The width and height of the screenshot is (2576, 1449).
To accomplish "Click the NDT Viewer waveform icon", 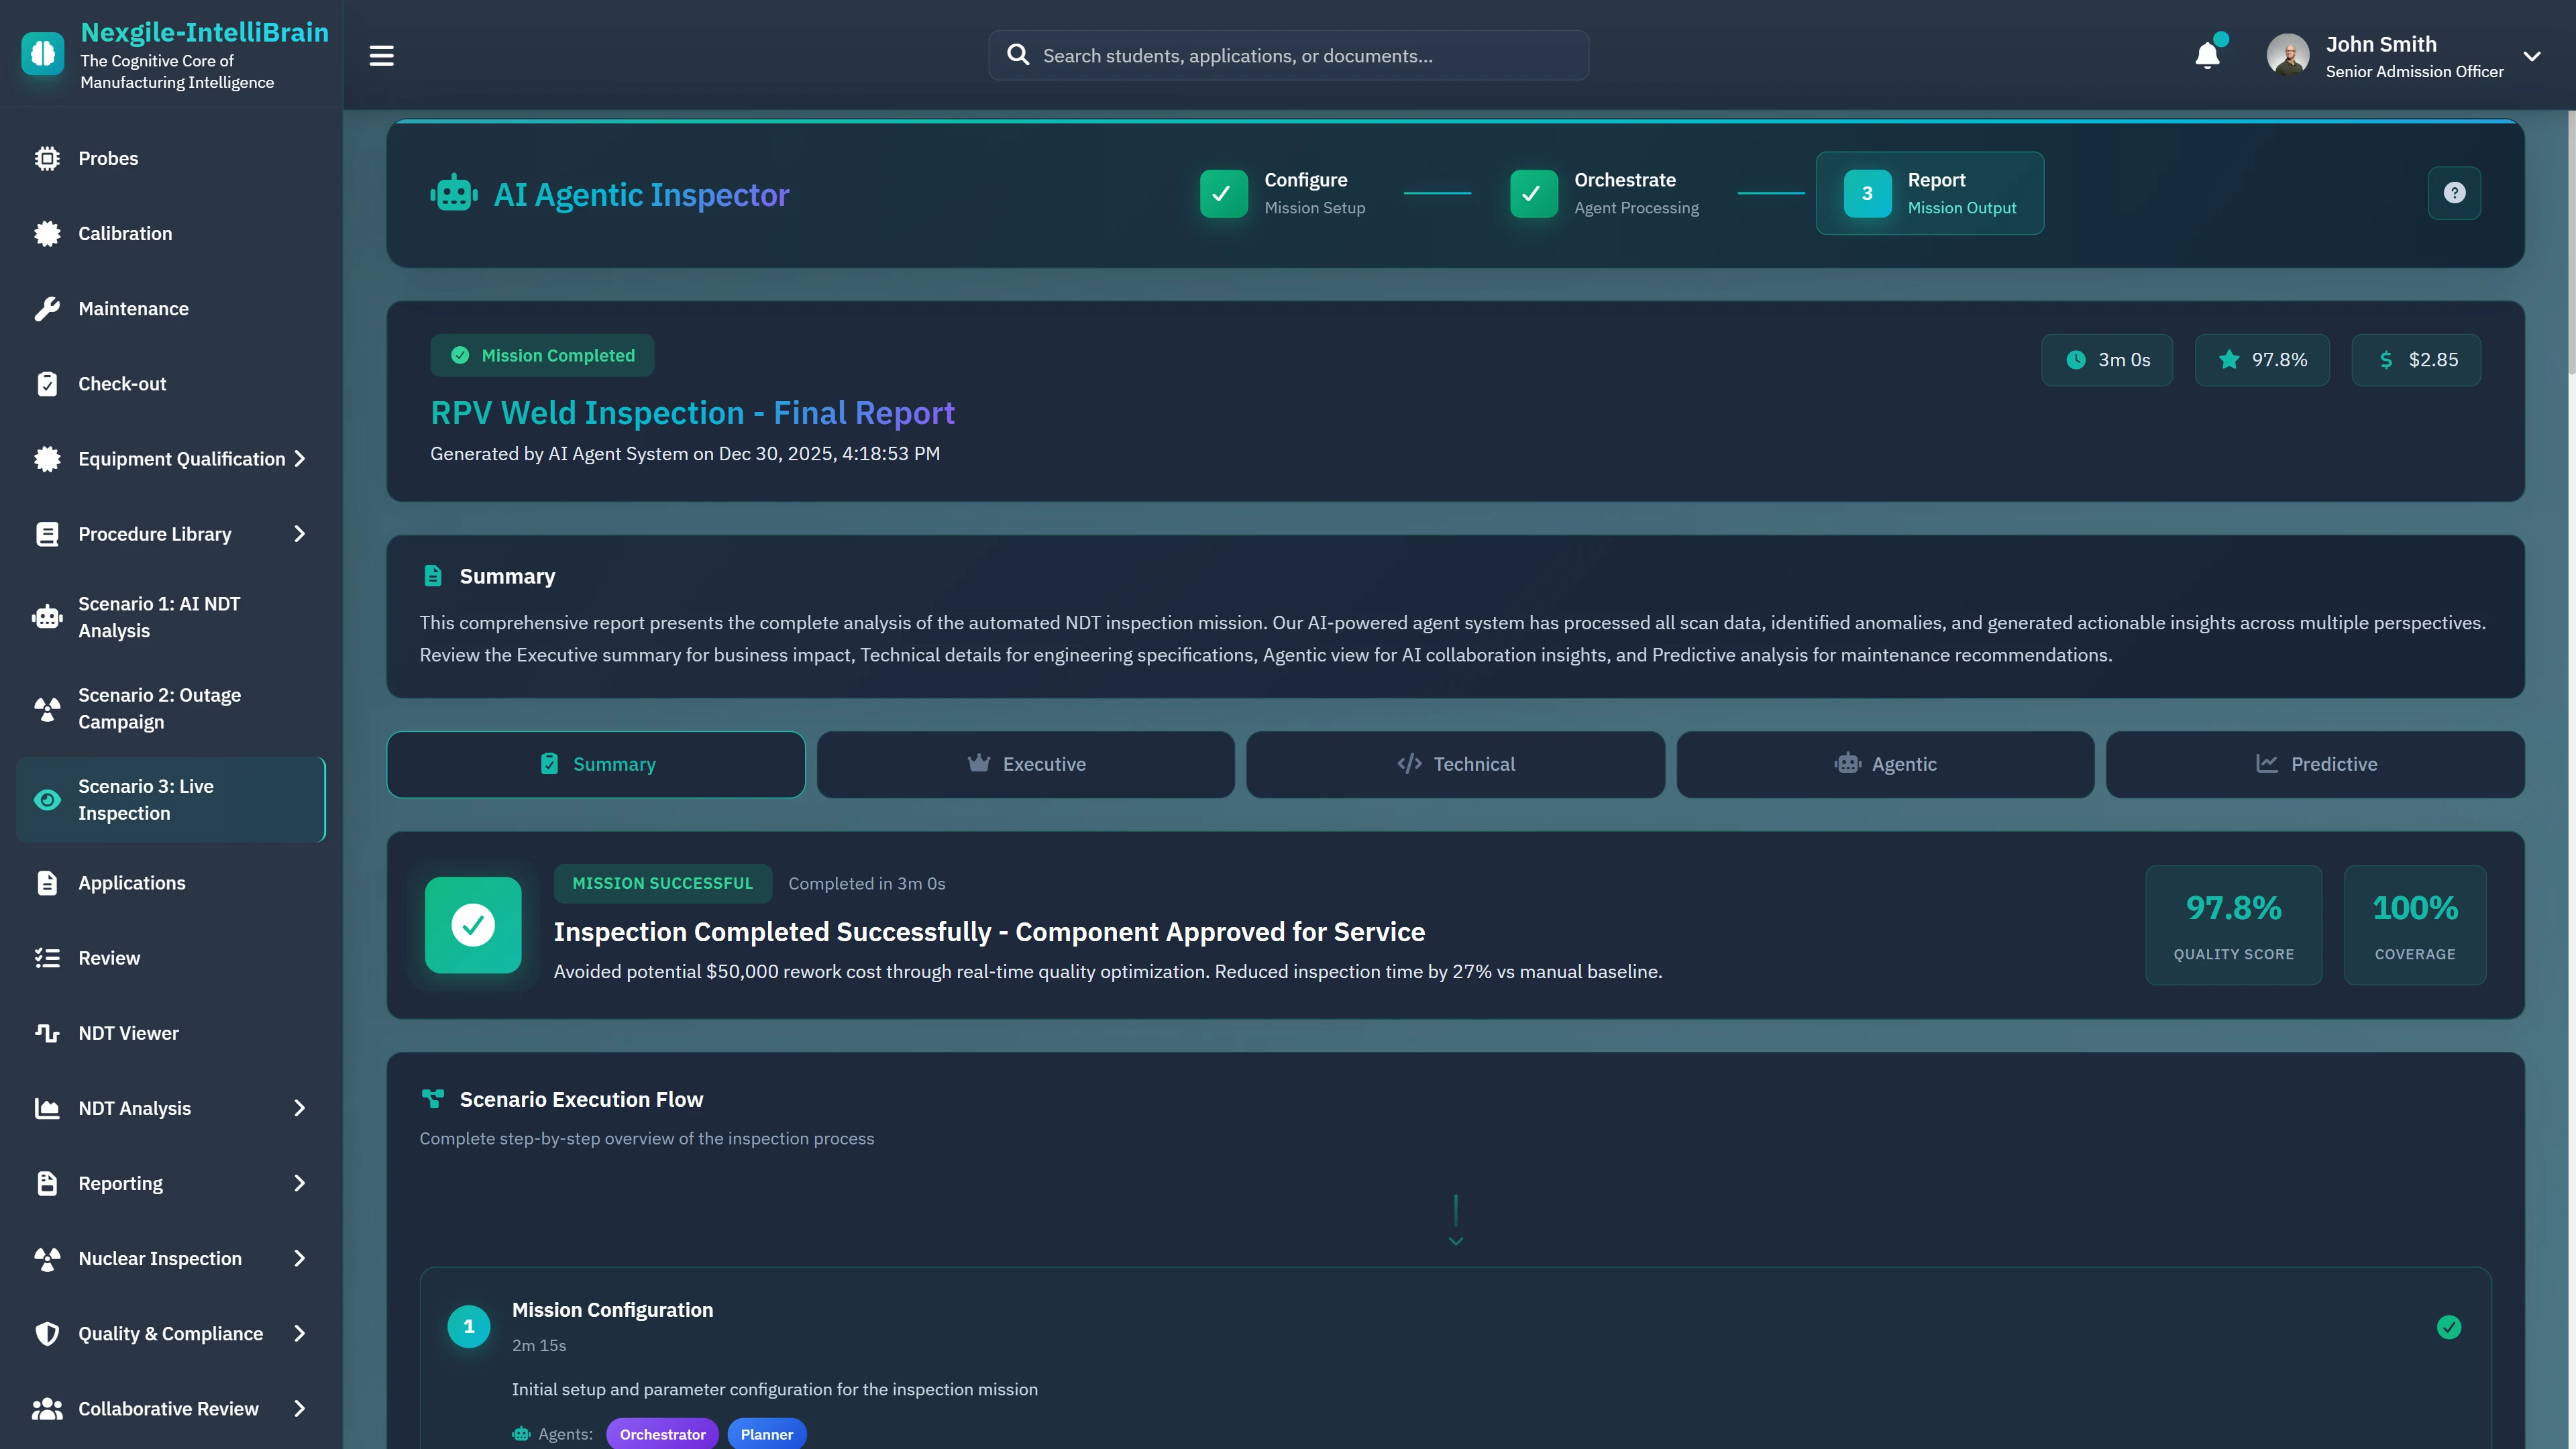I will (x=47, y=1033).
